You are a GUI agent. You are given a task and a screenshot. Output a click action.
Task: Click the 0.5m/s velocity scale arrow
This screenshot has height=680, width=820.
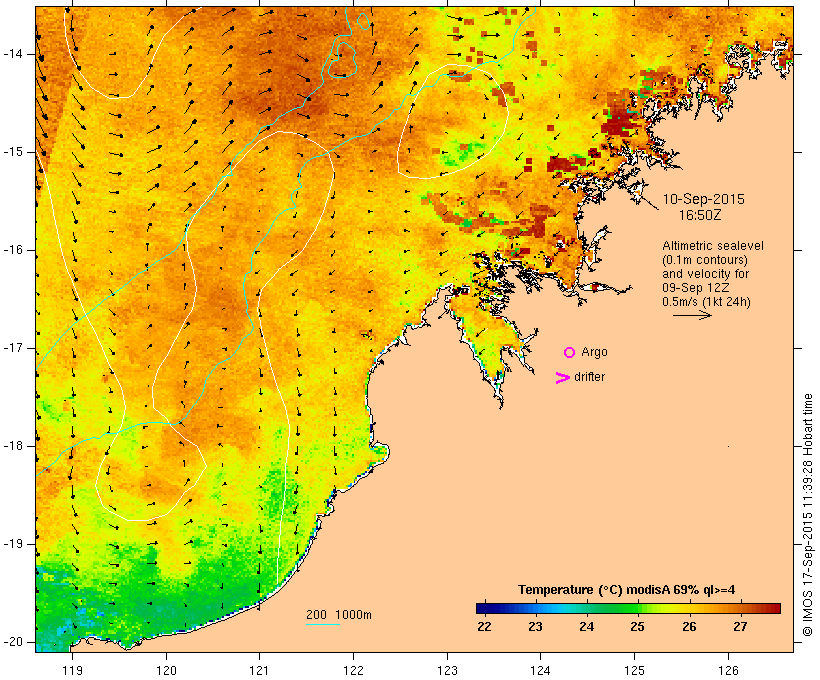tap(692, 315)
